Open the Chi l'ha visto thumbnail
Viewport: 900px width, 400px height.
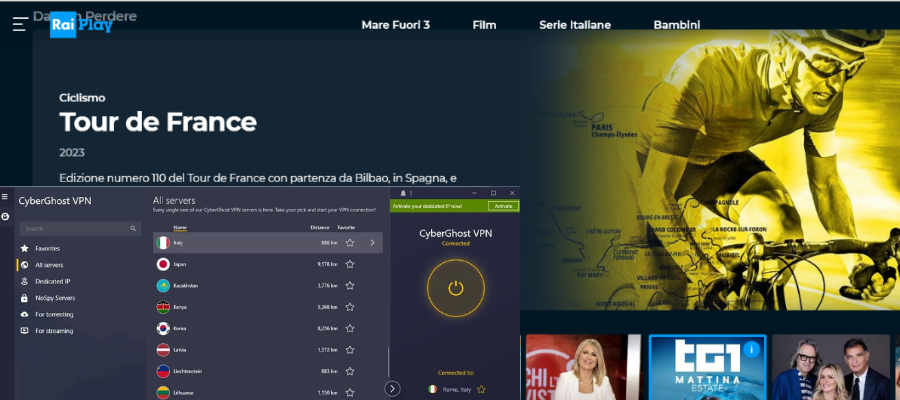click(583, 367)
